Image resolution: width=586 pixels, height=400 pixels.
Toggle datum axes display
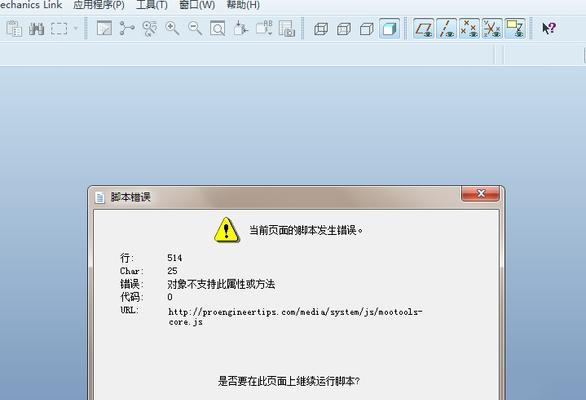point(447,28)
